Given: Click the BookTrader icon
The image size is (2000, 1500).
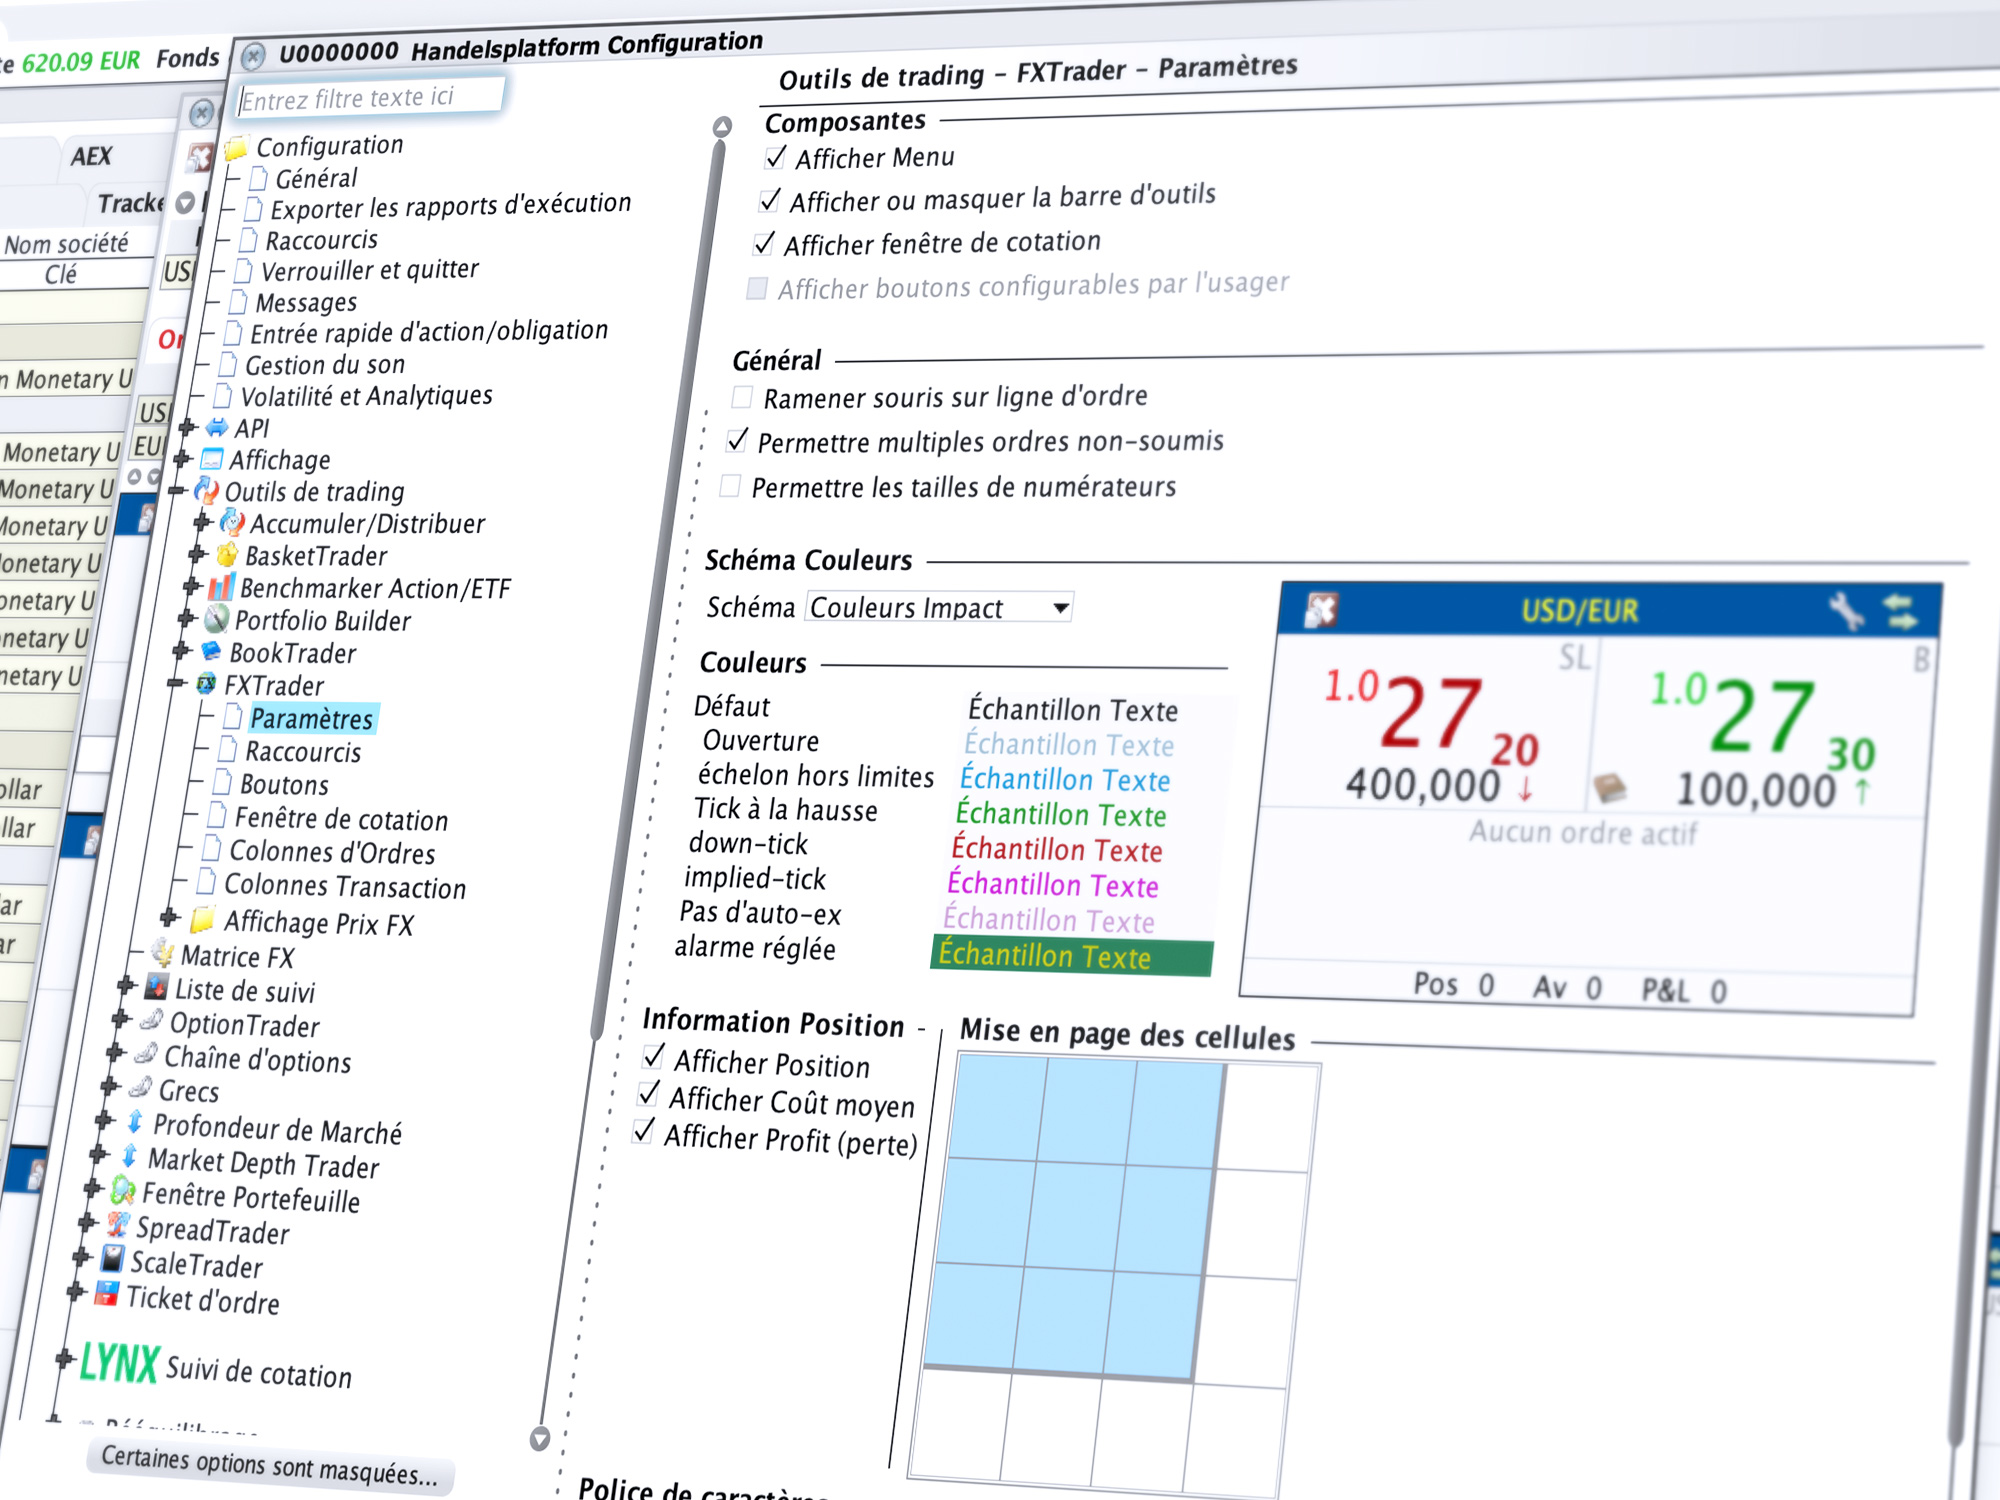Looking at the screenshot, I should point(211,651).
